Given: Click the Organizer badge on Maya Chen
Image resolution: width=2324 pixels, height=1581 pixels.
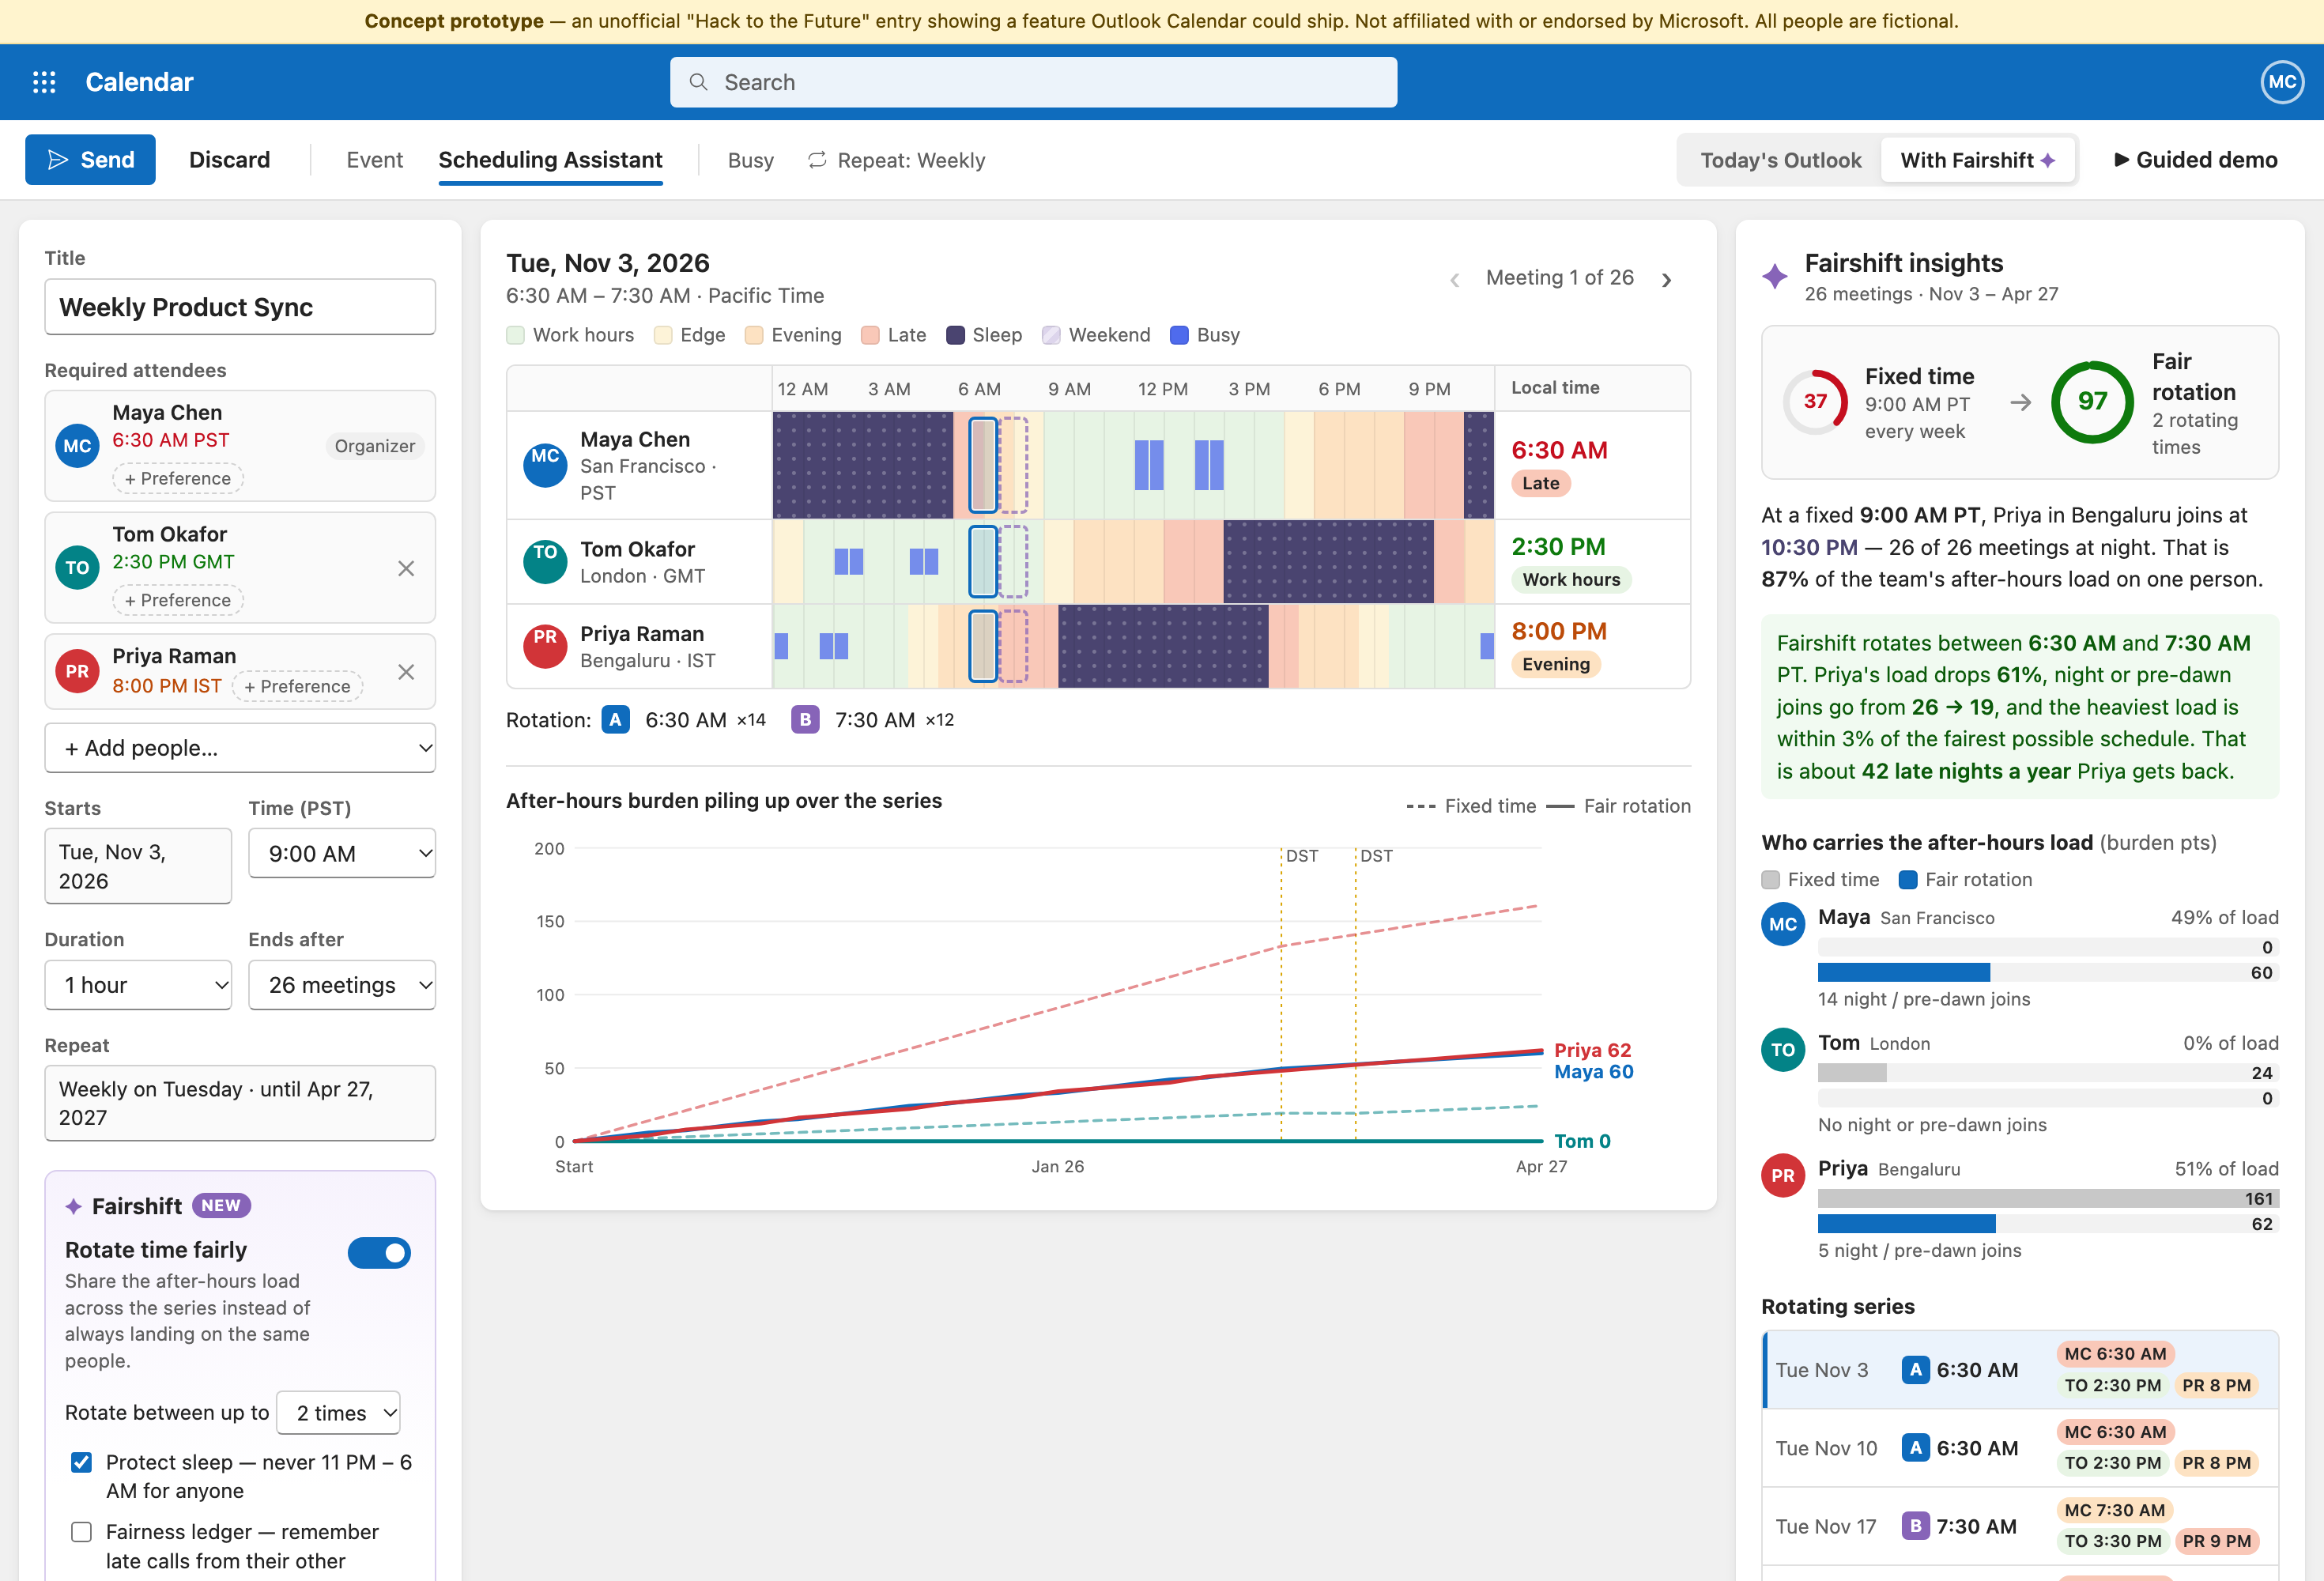Looking at the screenshot, I should tap(375, 446).
